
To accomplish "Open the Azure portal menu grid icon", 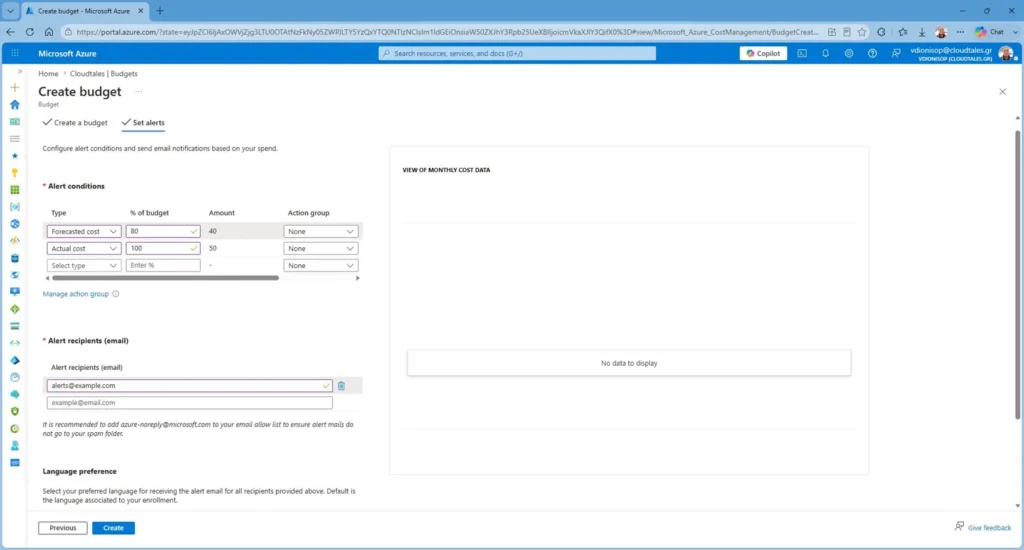I will point(14,54).
